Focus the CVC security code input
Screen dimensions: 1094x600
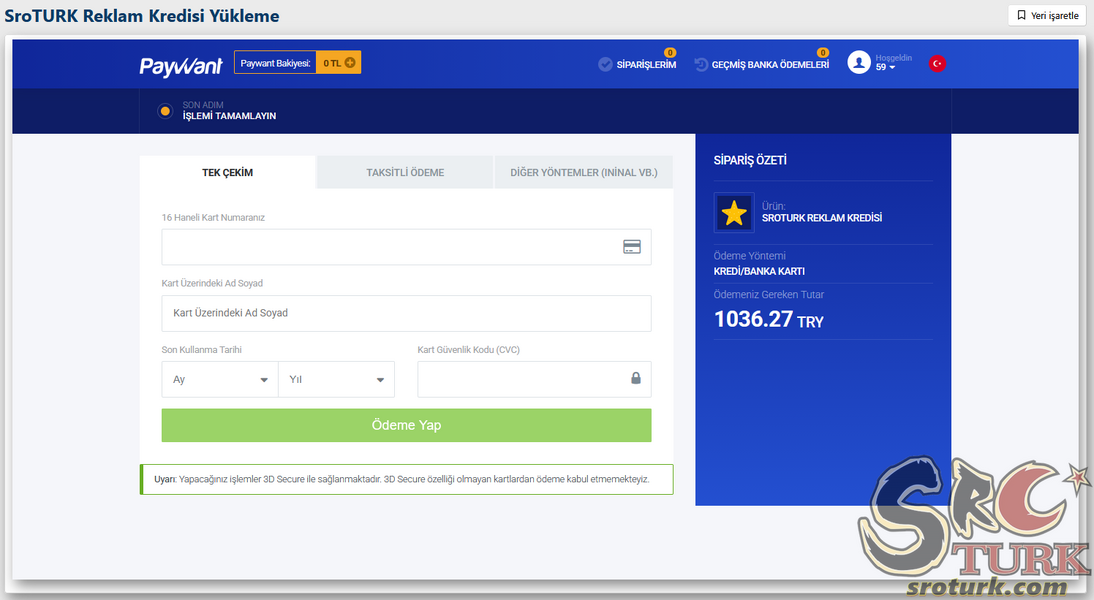pos(534,380)
